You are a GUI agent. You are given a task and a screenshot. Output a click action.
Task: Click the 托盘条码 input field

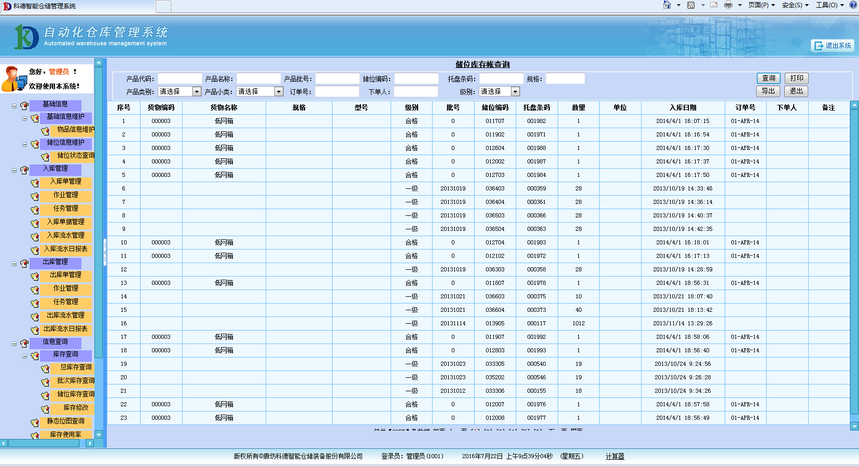coord(502,79)
